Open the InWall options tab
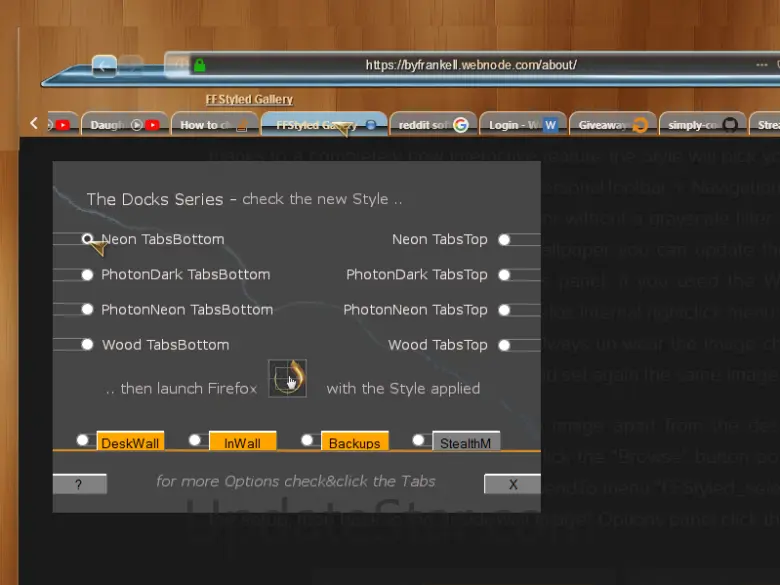The image size is (780, 585). pos(242,441)
